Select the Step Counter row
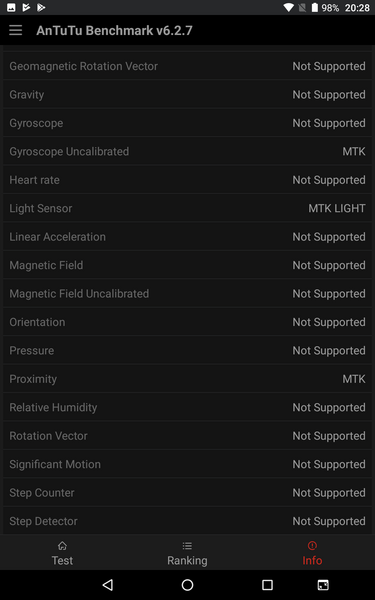 (188, 492)
